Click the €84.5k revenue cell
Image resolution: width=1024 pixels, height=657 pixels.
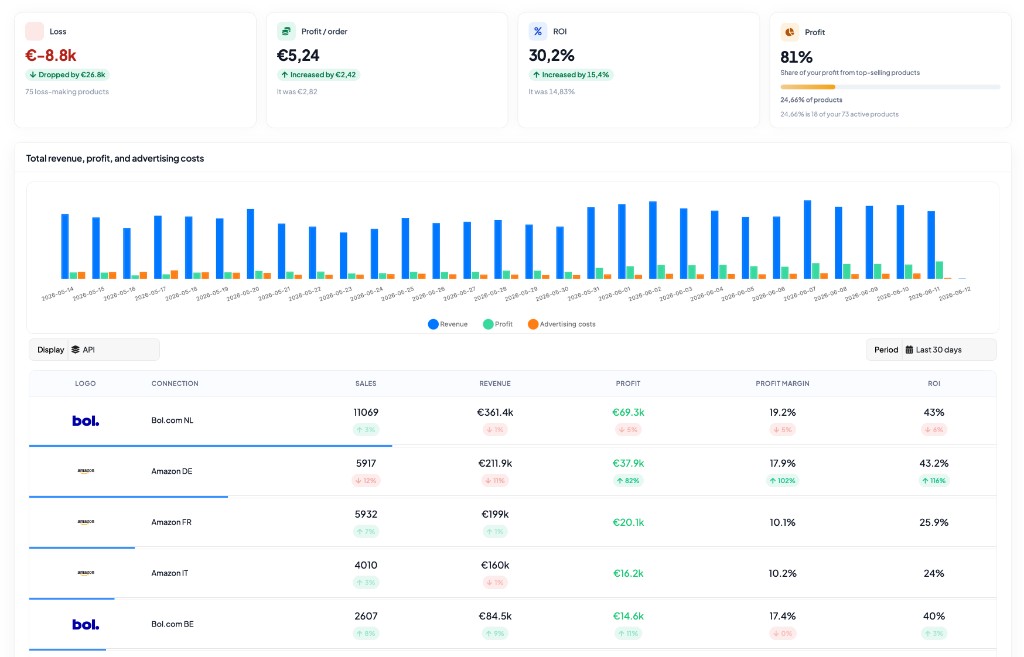coord(495,616)
